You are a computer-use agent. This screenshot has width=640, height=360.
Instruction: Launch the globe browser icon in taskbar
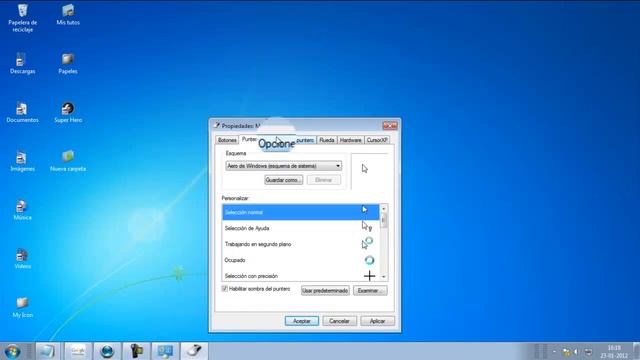click(x=107, y=351)
